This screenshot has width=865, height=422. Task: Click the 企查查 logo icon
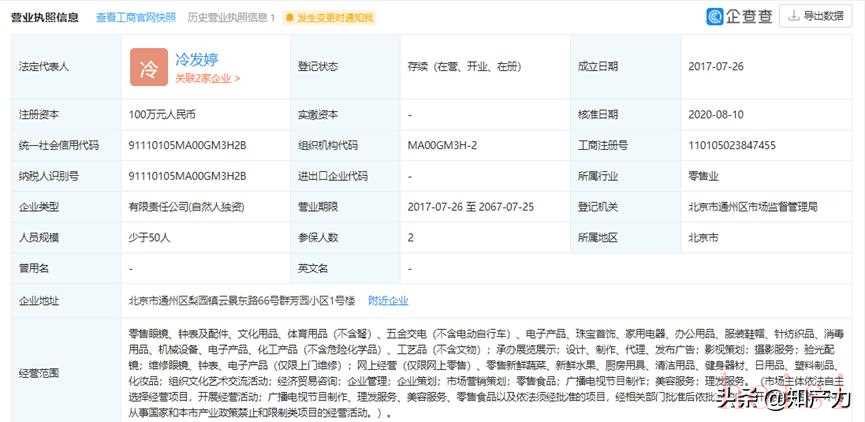tap(714, 16)
